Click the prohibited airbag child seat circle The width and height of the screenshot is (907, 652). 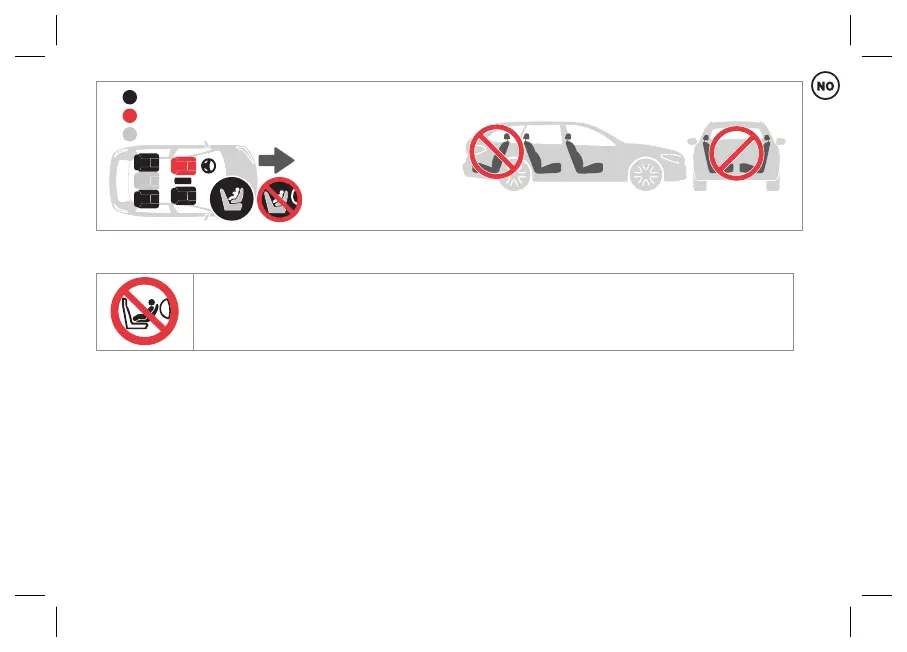[x=279, y=200]
